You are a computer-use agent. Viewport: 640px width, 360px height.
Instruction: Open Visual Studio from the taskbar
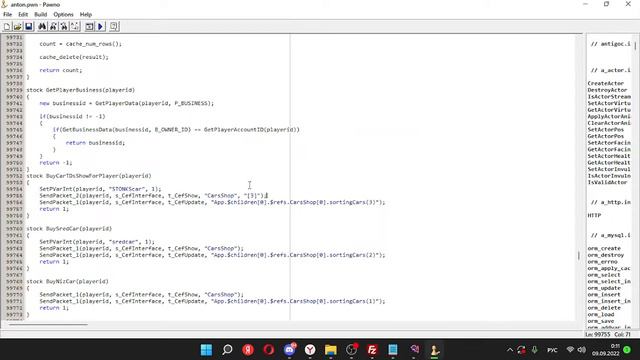[x=414, y=350]
